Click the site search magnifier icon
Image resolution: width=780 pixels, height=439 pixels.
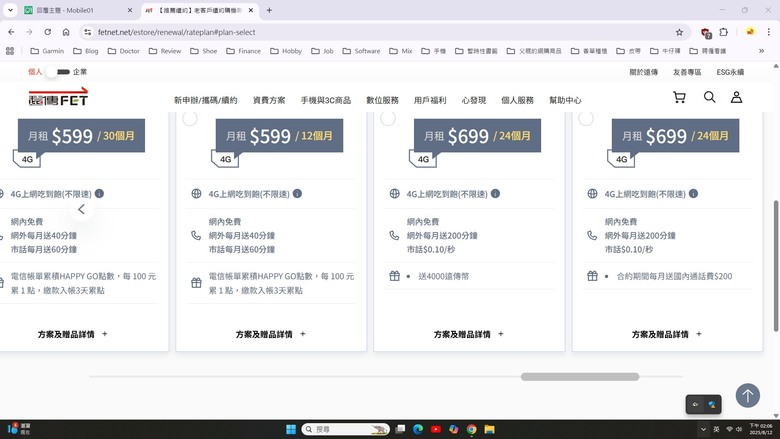pyautogui.click(x=709, y=97)
